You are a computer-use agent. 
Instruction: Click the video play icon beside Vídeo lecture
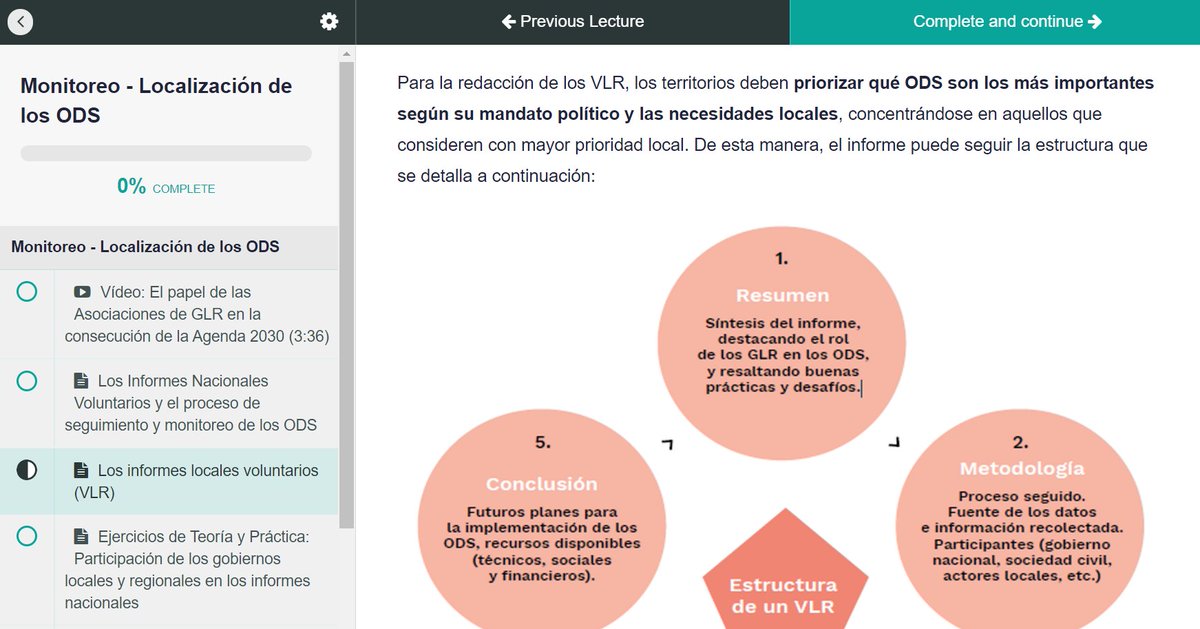pos(83,292)
